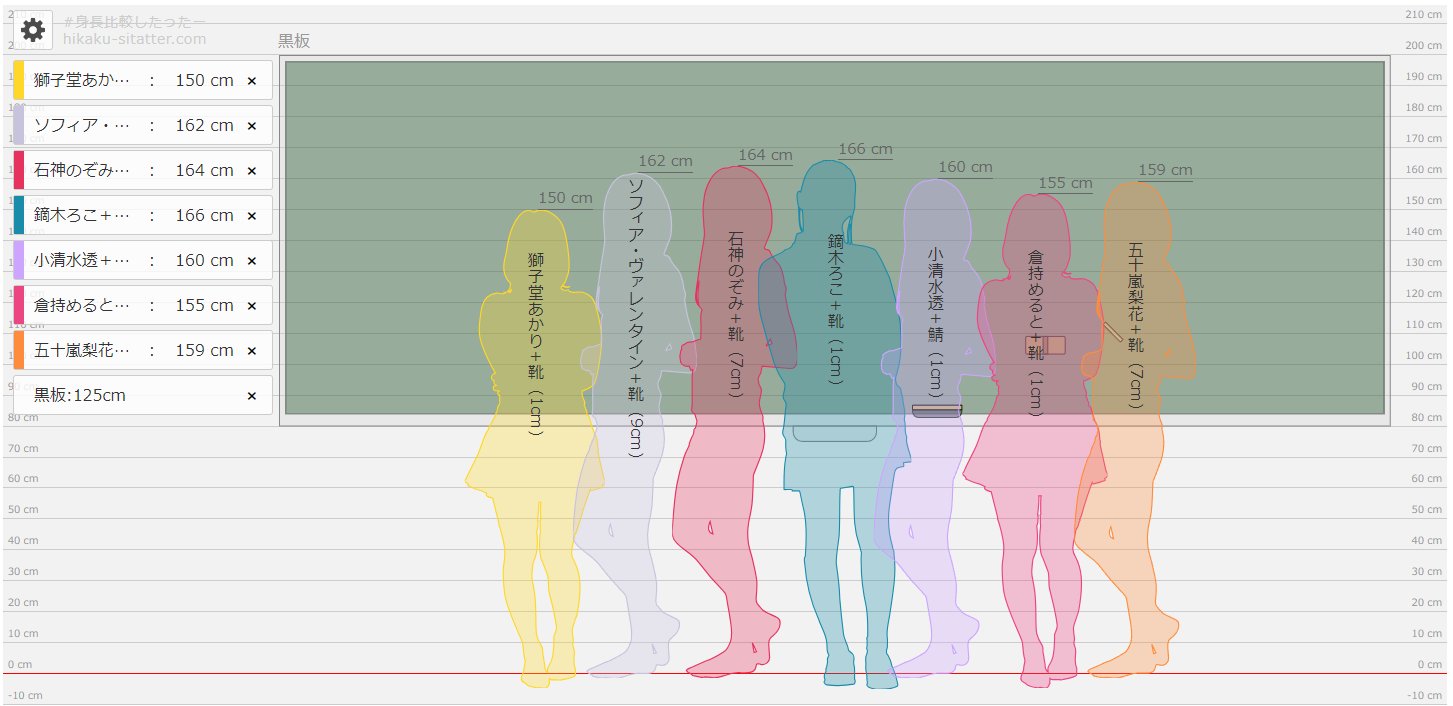Remove the 黒板:125cm object entry
Screen dimensions: 1453x706
252,396
